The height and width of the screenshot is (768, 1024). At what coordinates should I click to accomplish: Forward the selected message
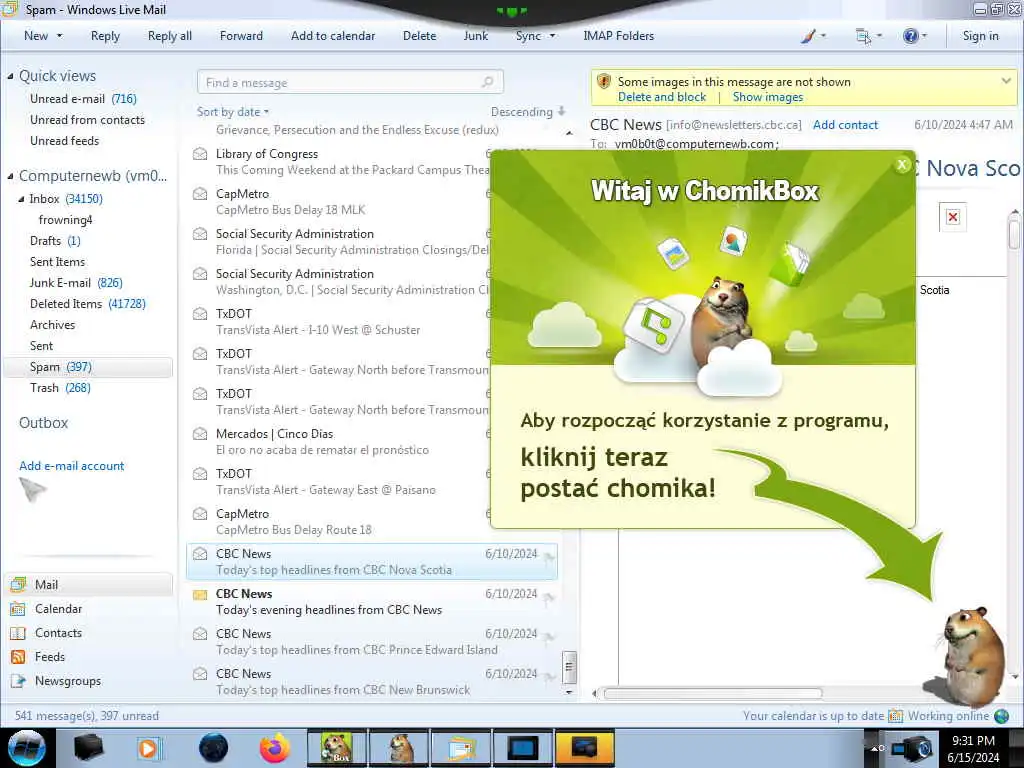241,36
